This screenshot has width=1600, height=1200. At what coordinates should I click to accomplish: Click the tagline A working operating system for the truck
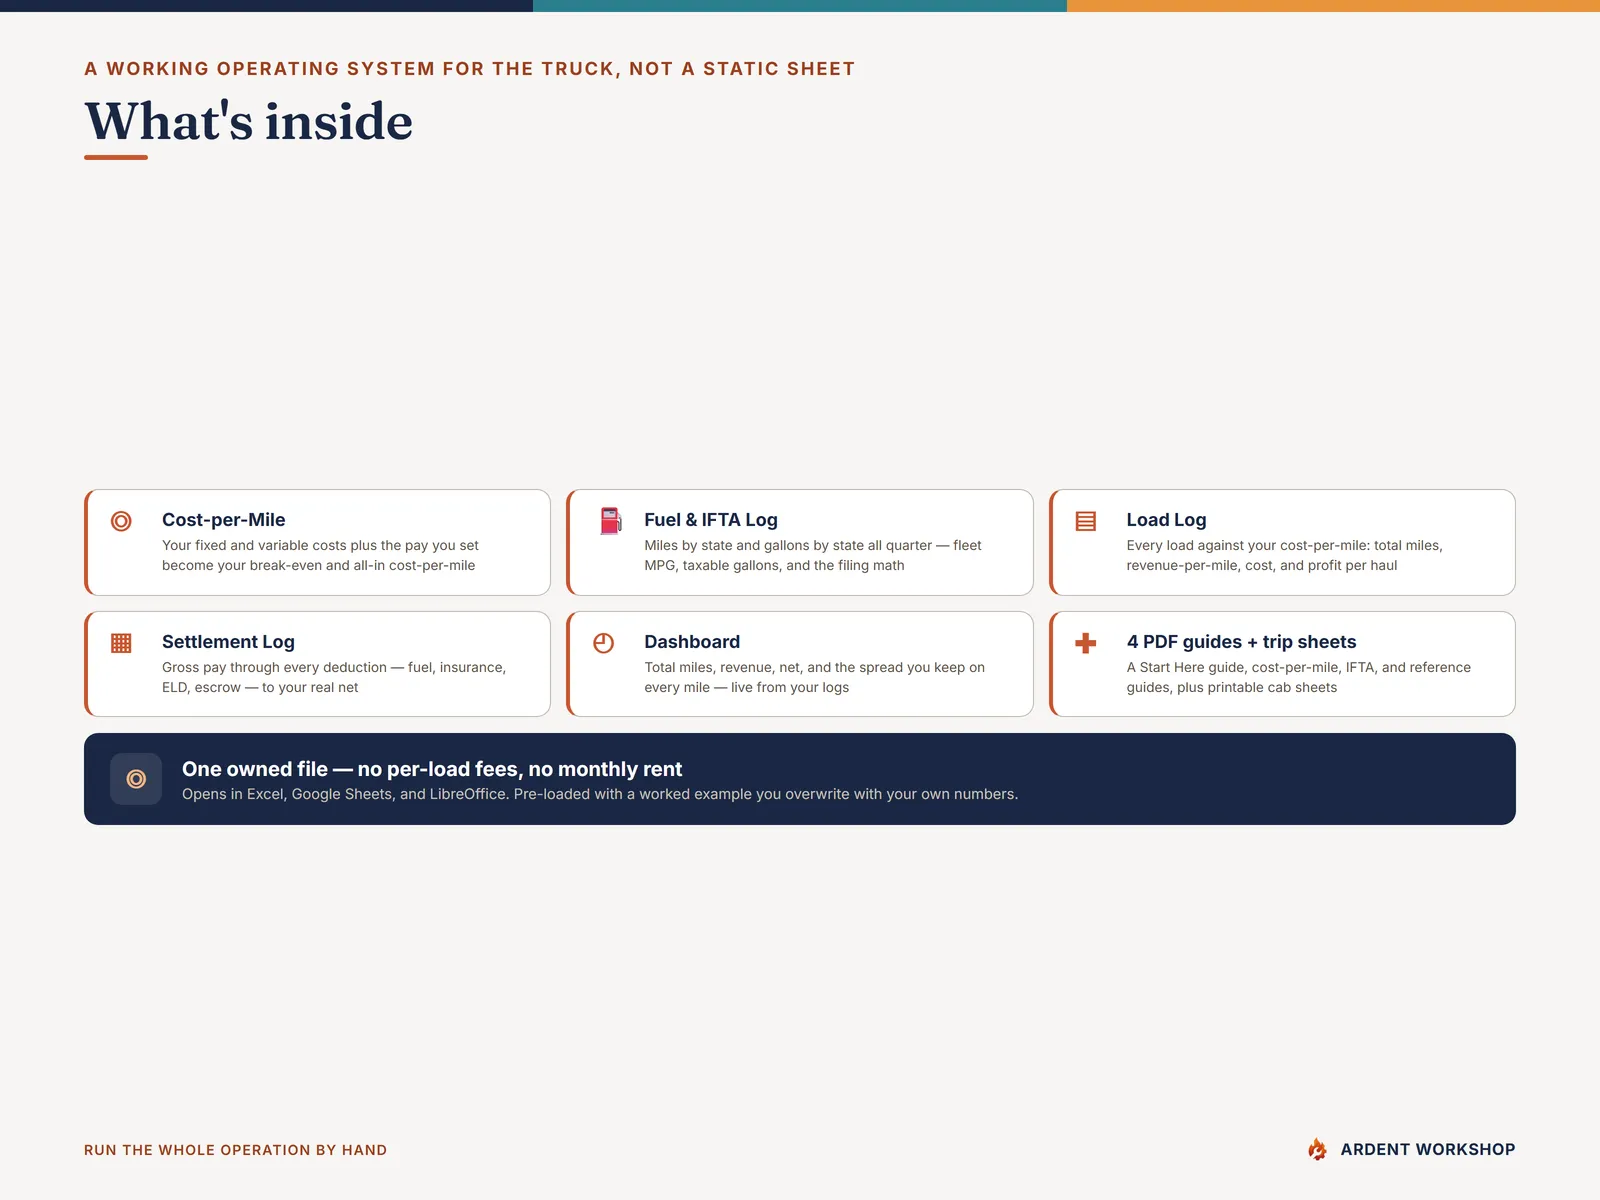(470, 69)
